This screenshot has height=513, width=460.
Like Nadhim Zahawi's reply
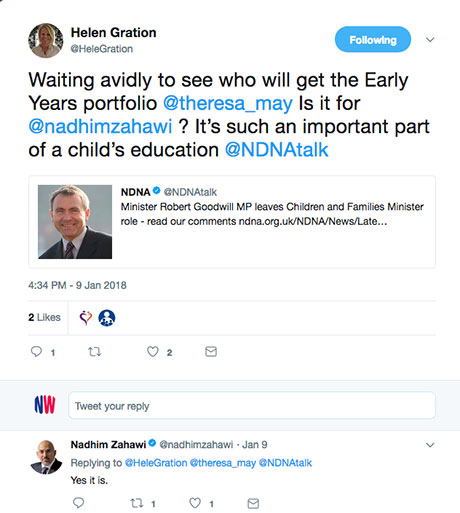click(195, 503)
